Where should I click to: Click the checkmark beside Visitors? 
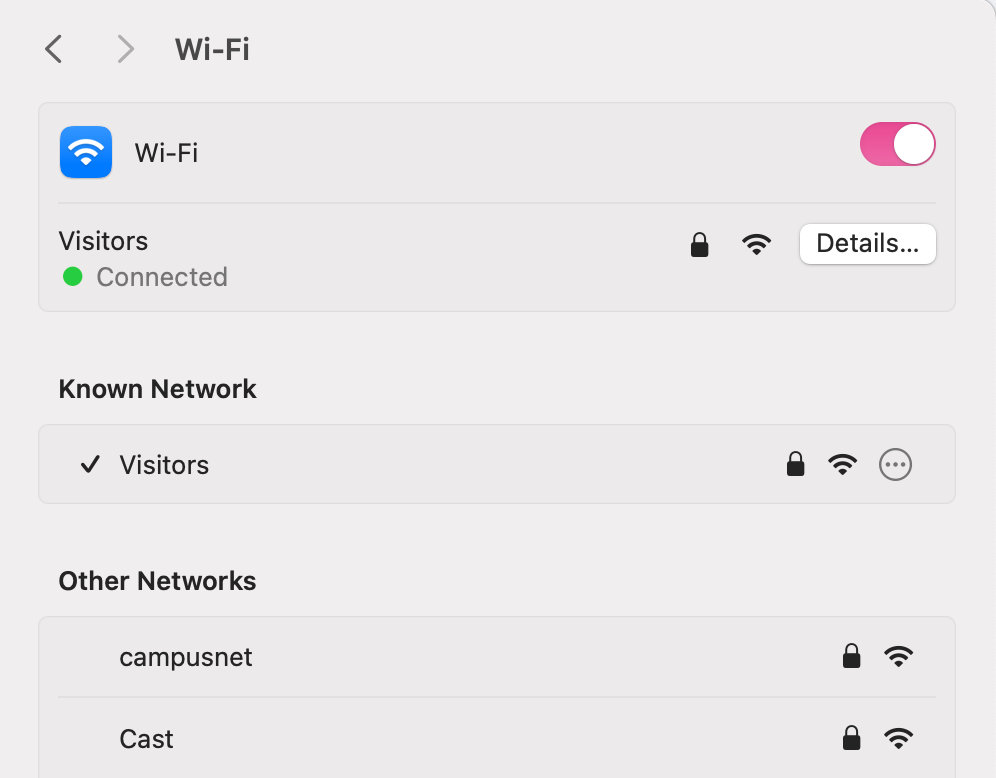point(90,464)
